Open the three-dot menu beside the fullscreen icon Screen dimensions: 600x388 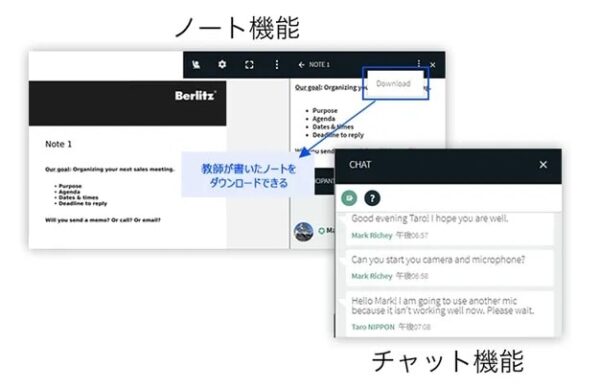click(x=277, y=64)
